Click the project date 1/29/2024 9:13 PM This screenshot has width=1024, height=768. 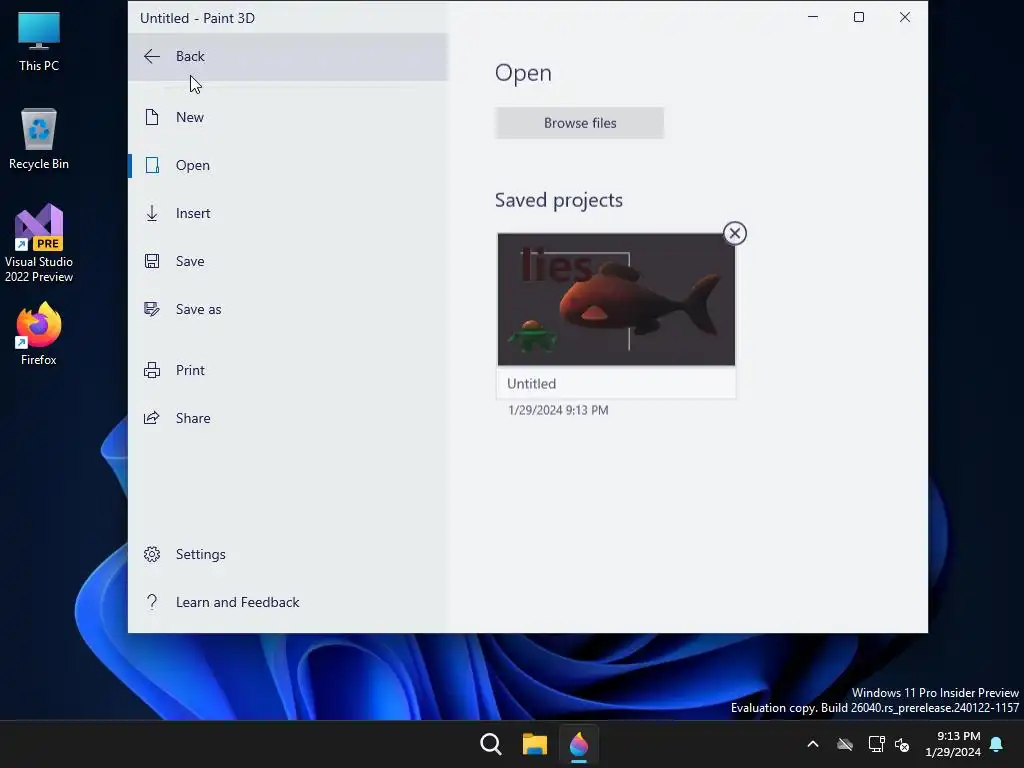click(x=558, y=410)
